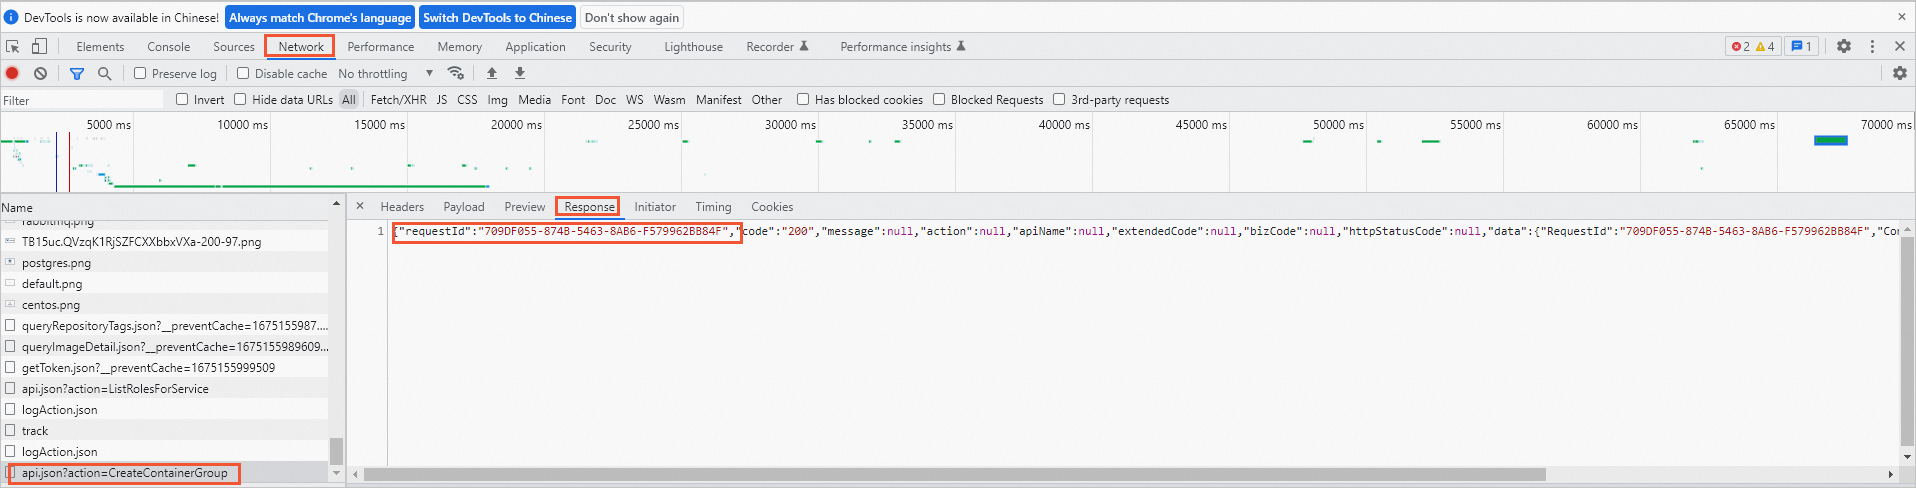The image size is (1916, 488).
Task: Show the Response tab
Action: [589, 207]
